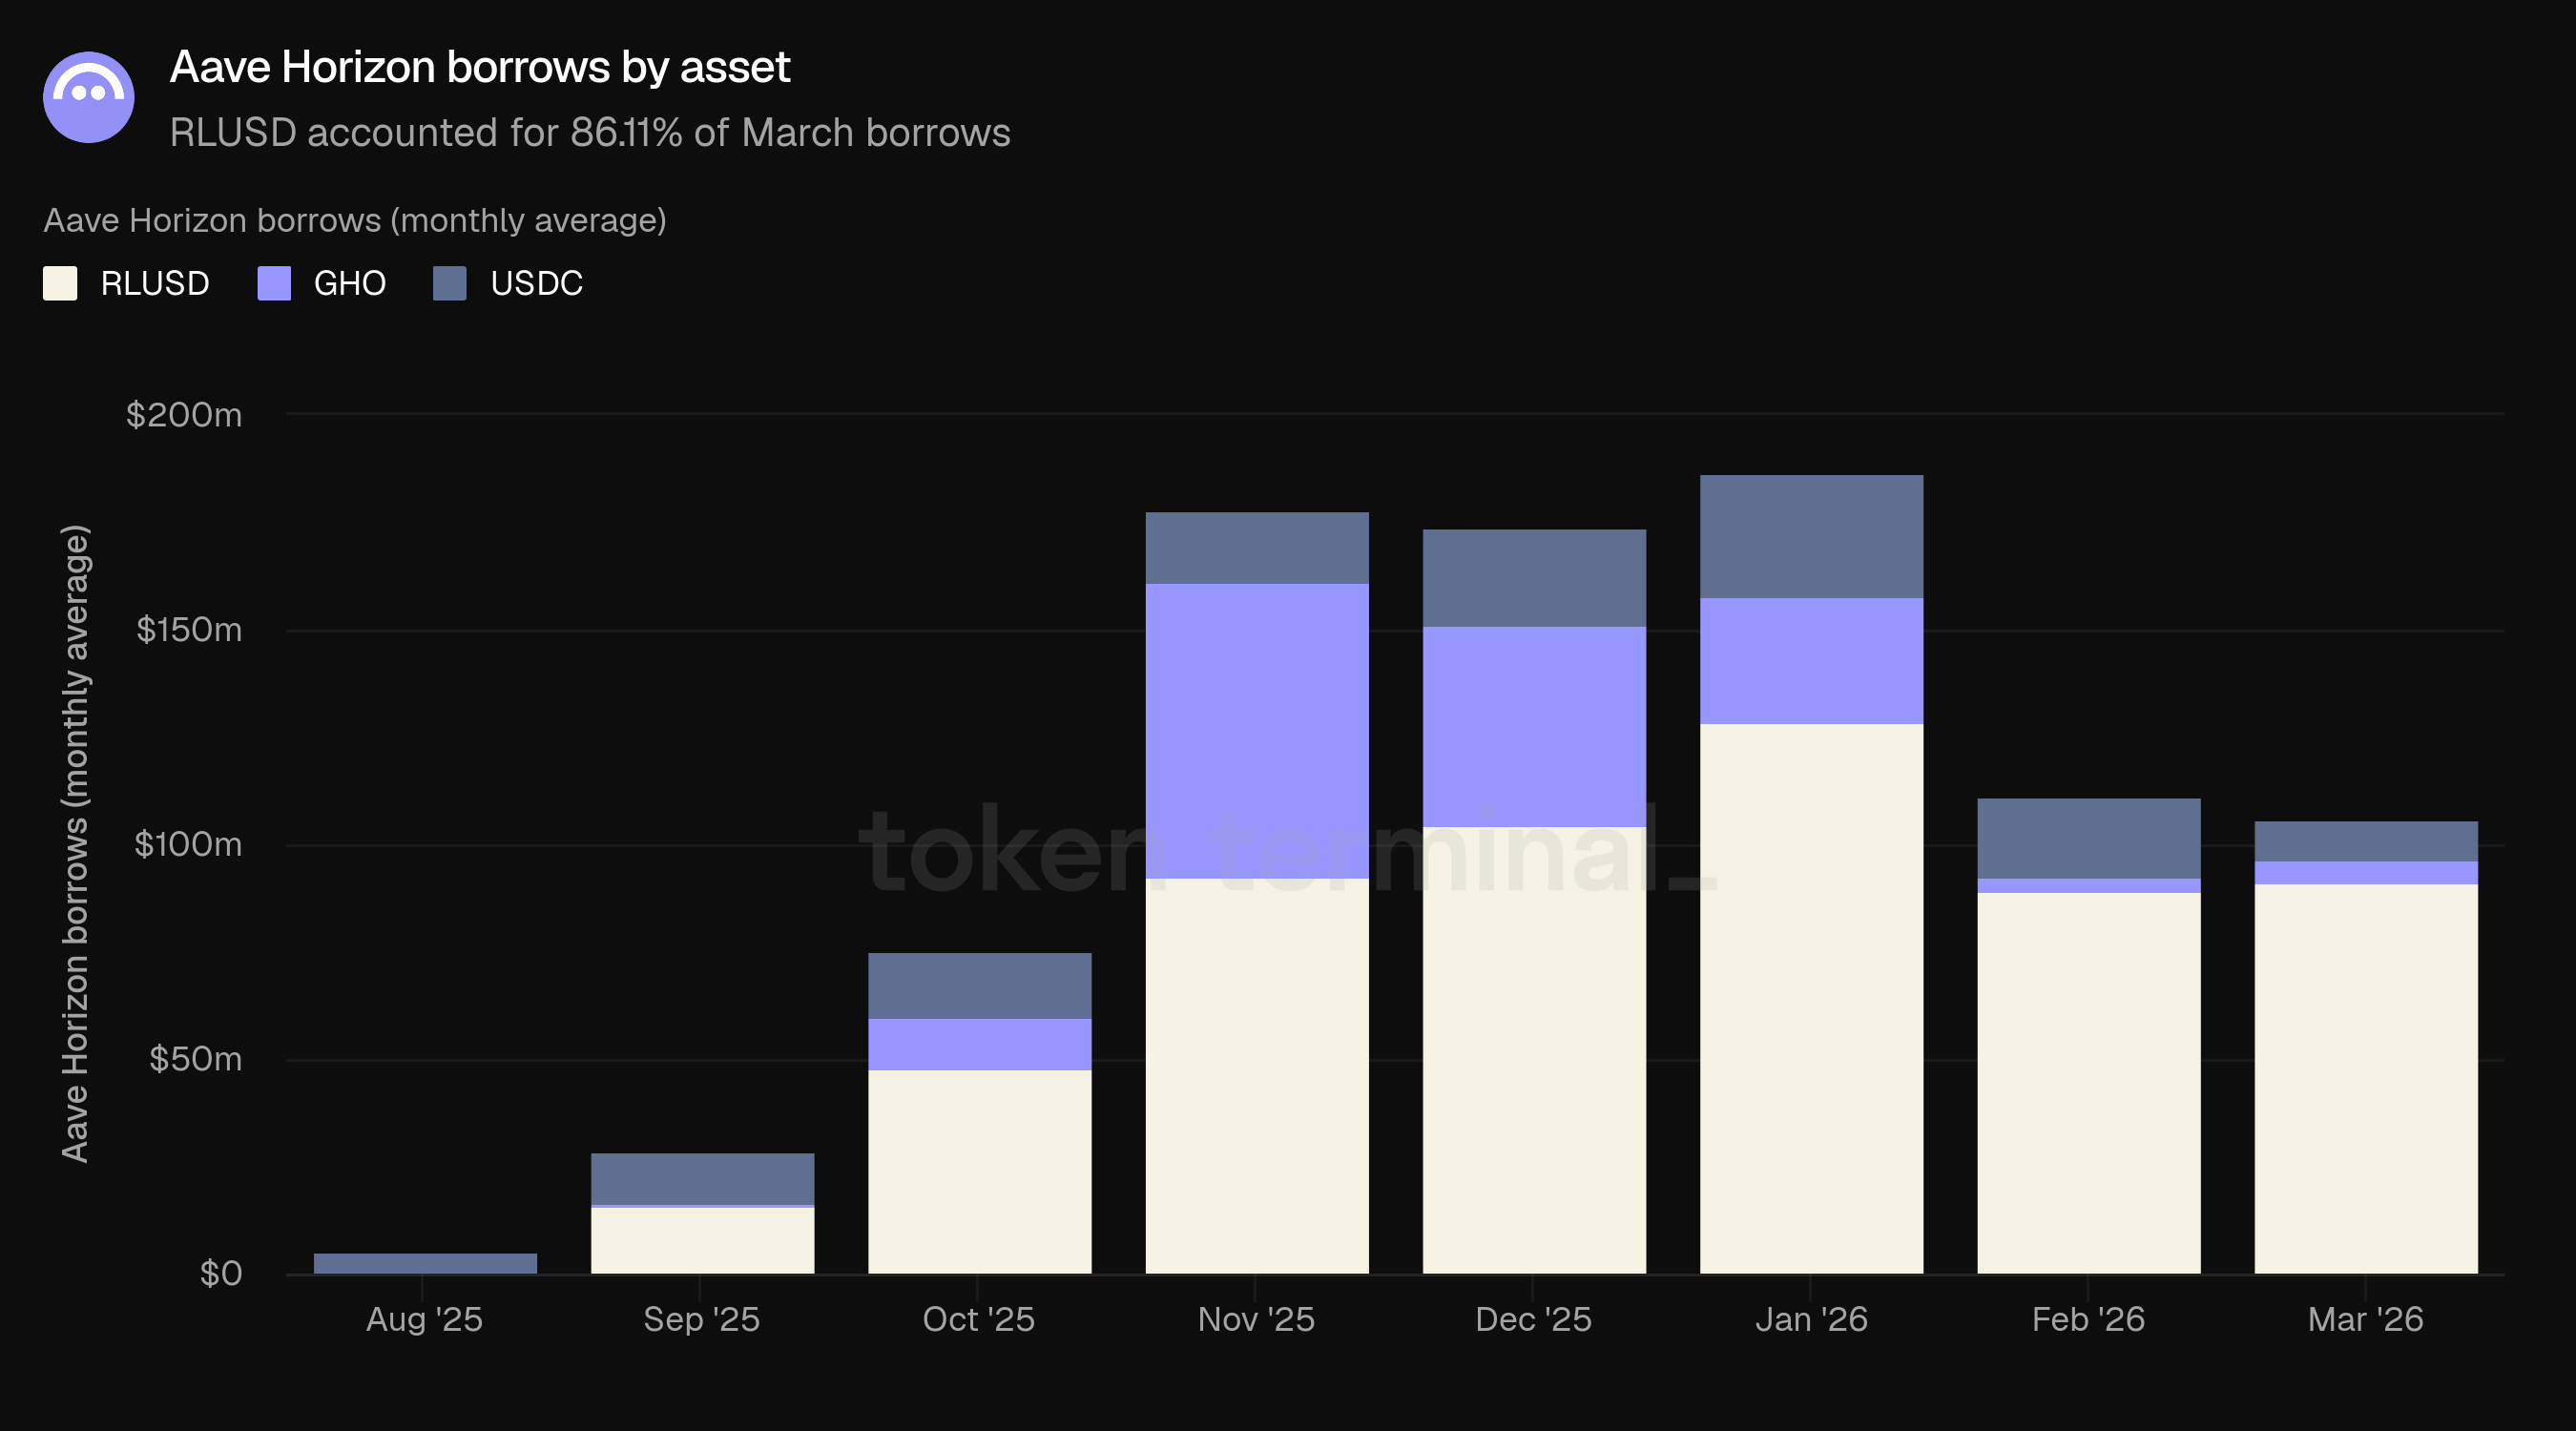Select the Mar '26 RLUSD bar segment

coord(2365,1078)
